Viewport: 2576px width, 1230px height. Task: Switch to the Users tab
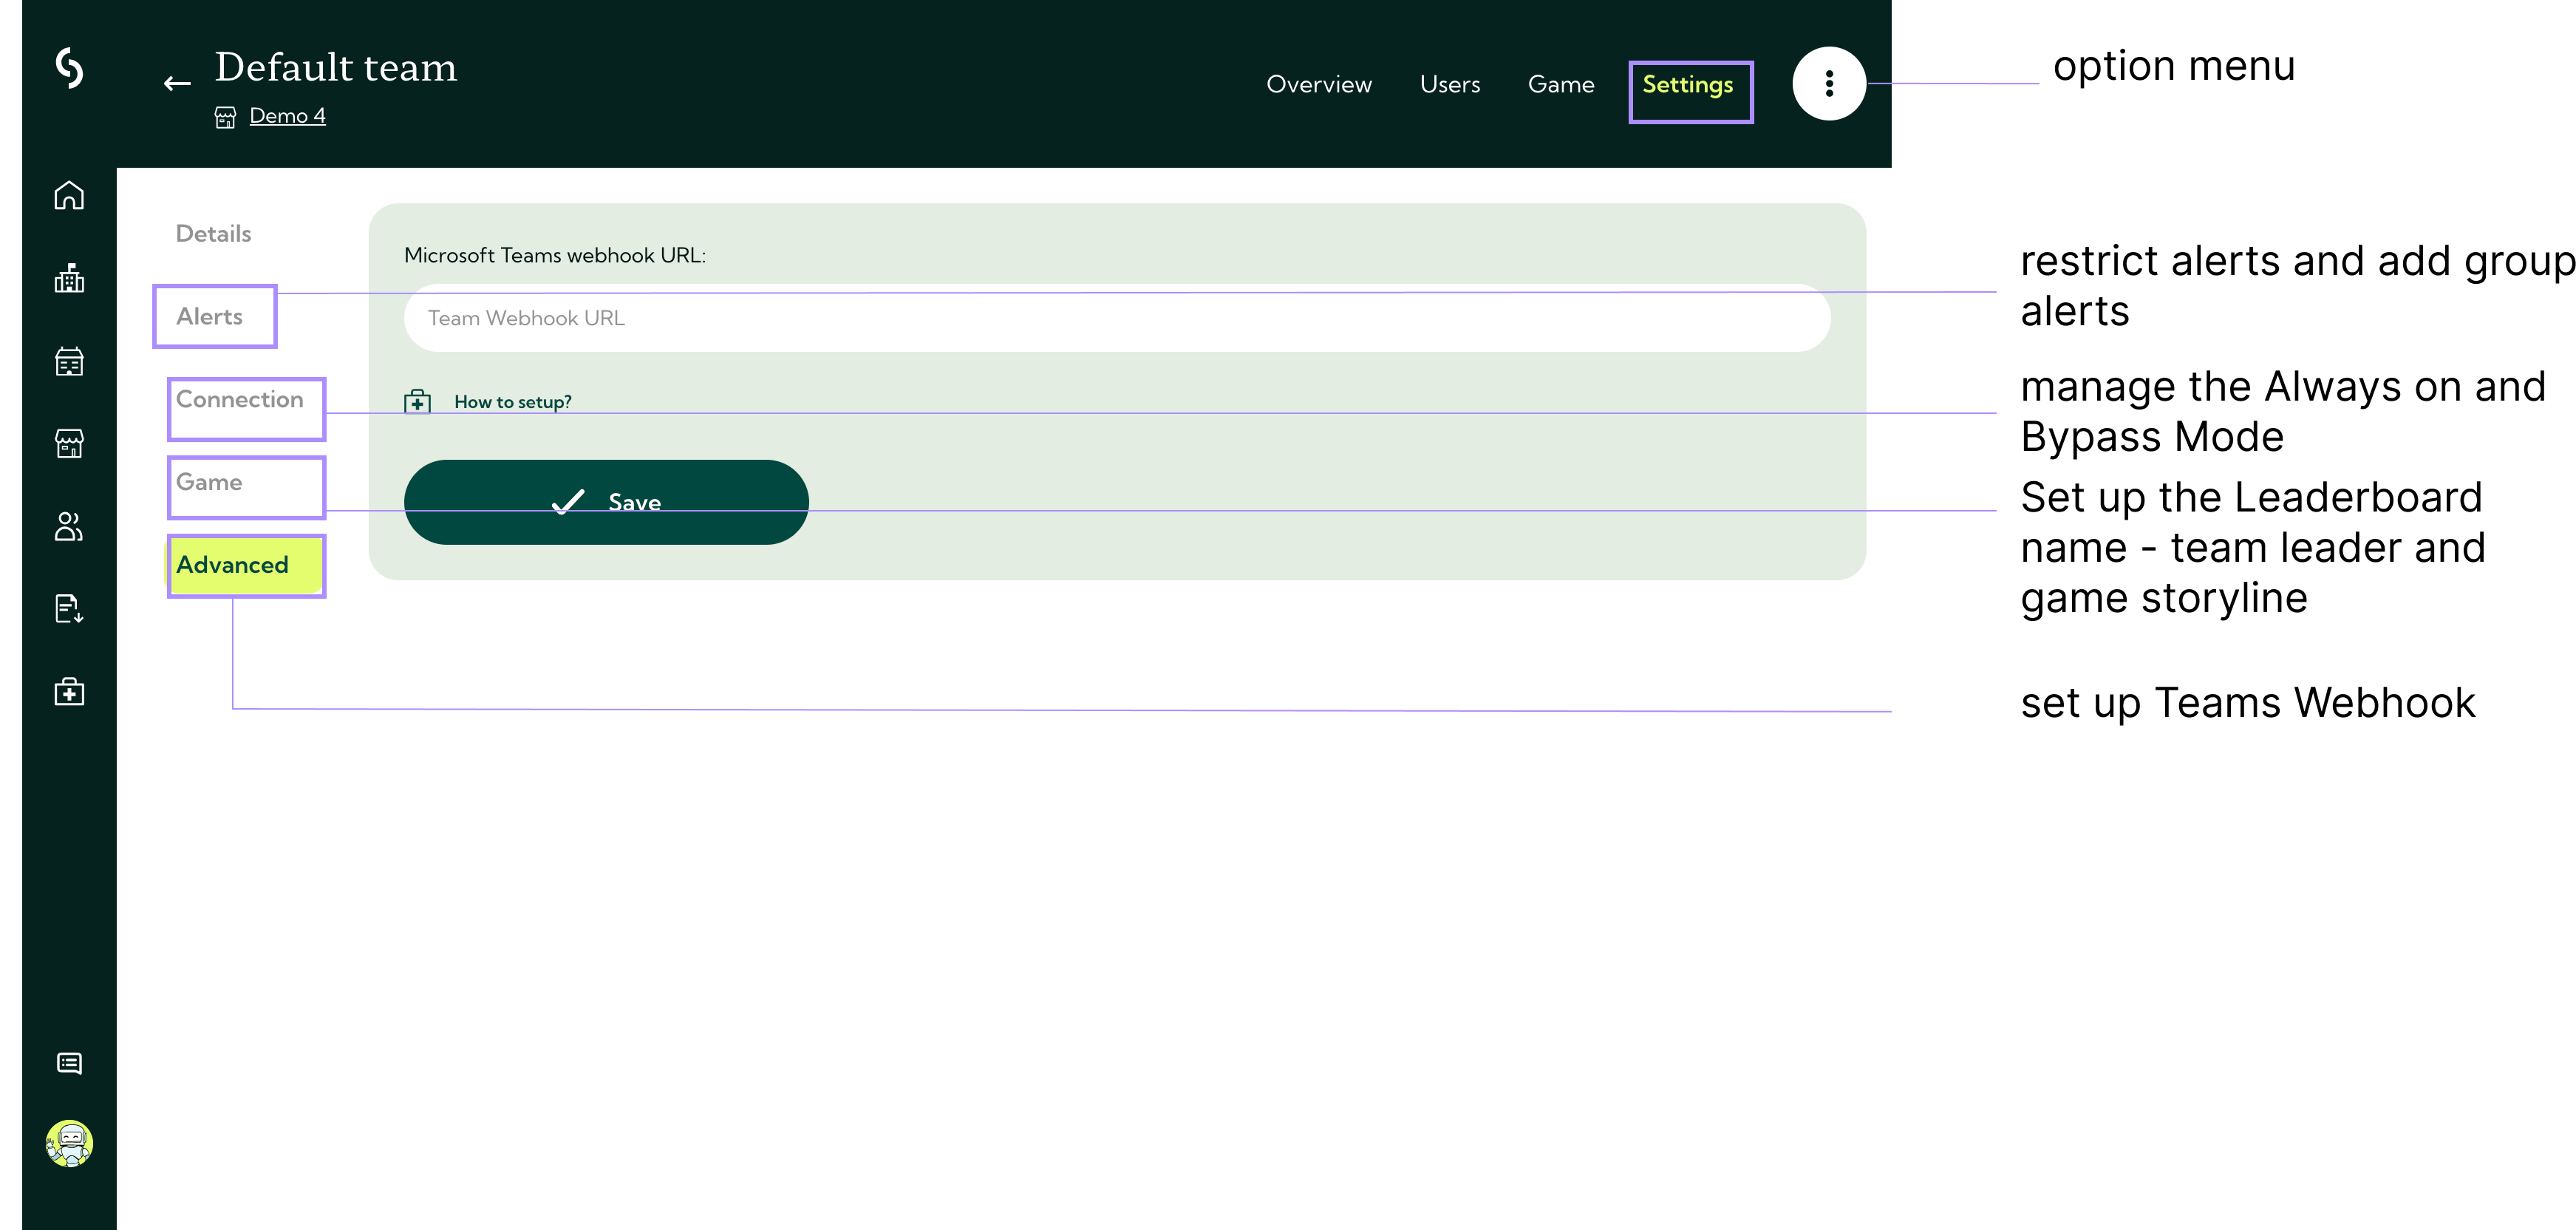coord(1450,85)
